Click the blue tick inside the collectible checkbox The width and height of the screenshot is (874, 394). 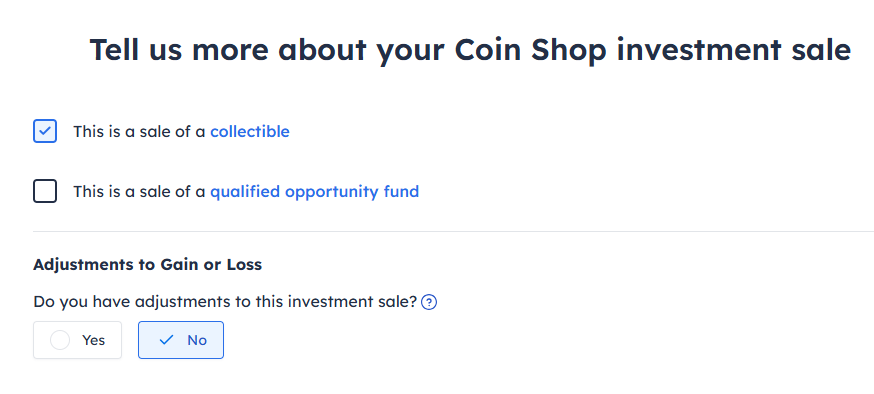45,132
